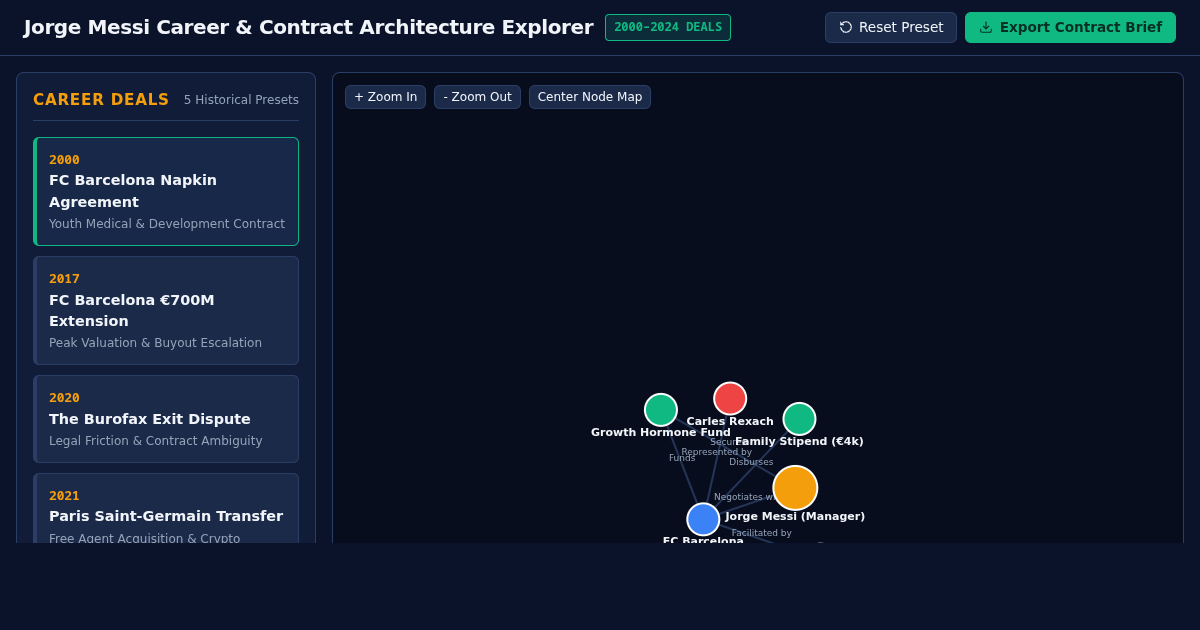
Task: Click the green Growth Hormone Fund node
Action: click(661, 410)
